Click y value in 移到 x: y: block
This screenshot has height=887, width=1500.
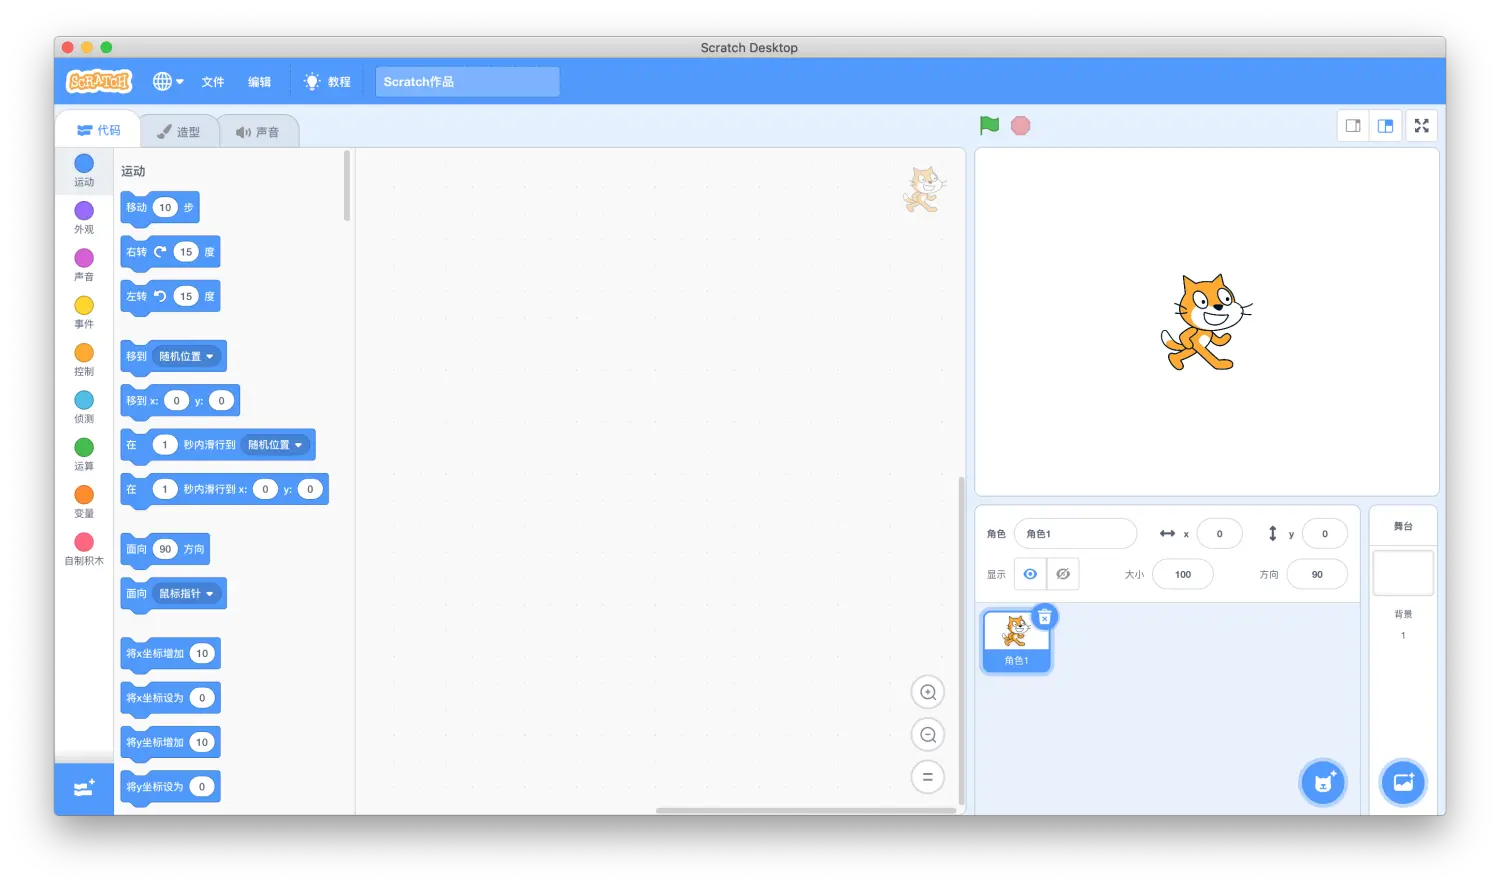click(221, 401)
